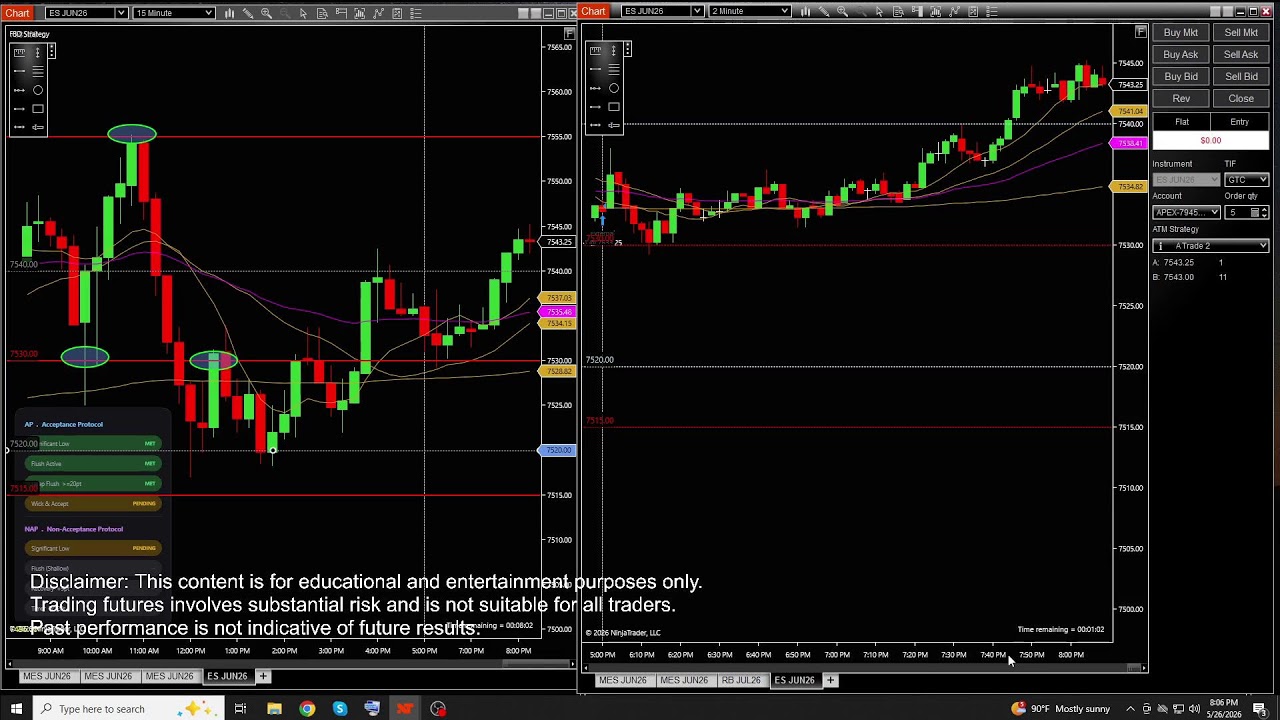Add new tab in left chart window
Screen dimensions: 1280x720
tap(263, 676)
